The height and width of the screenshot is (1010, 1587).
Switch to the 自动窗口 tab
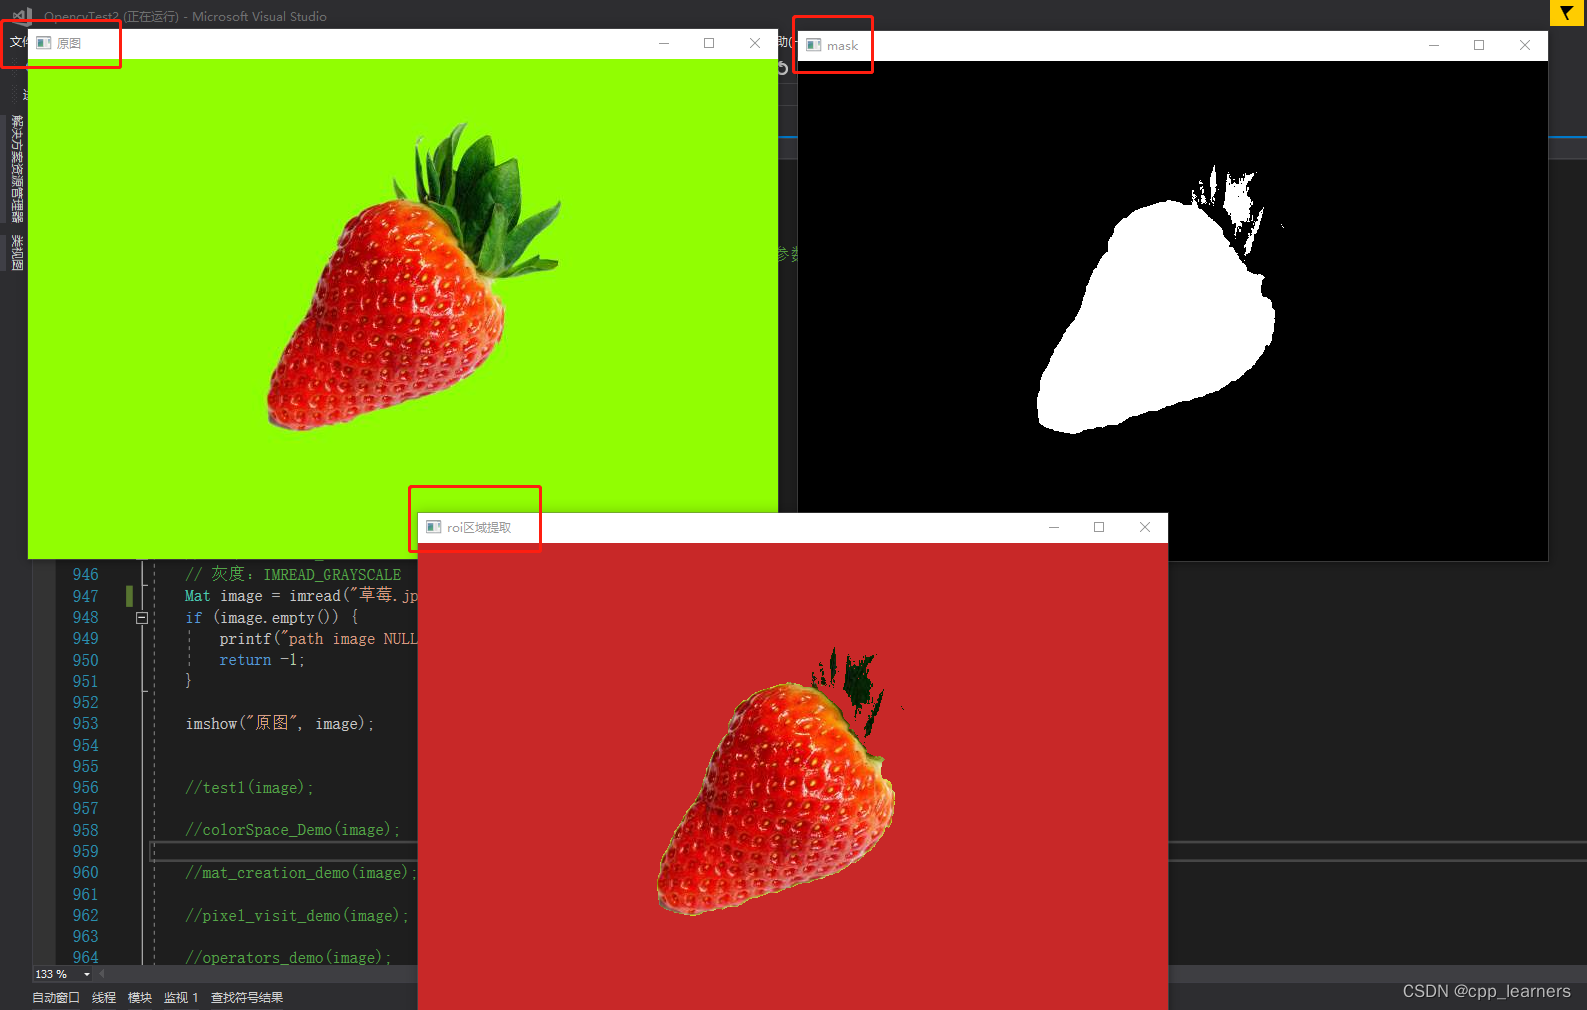[x=56, y=998]
